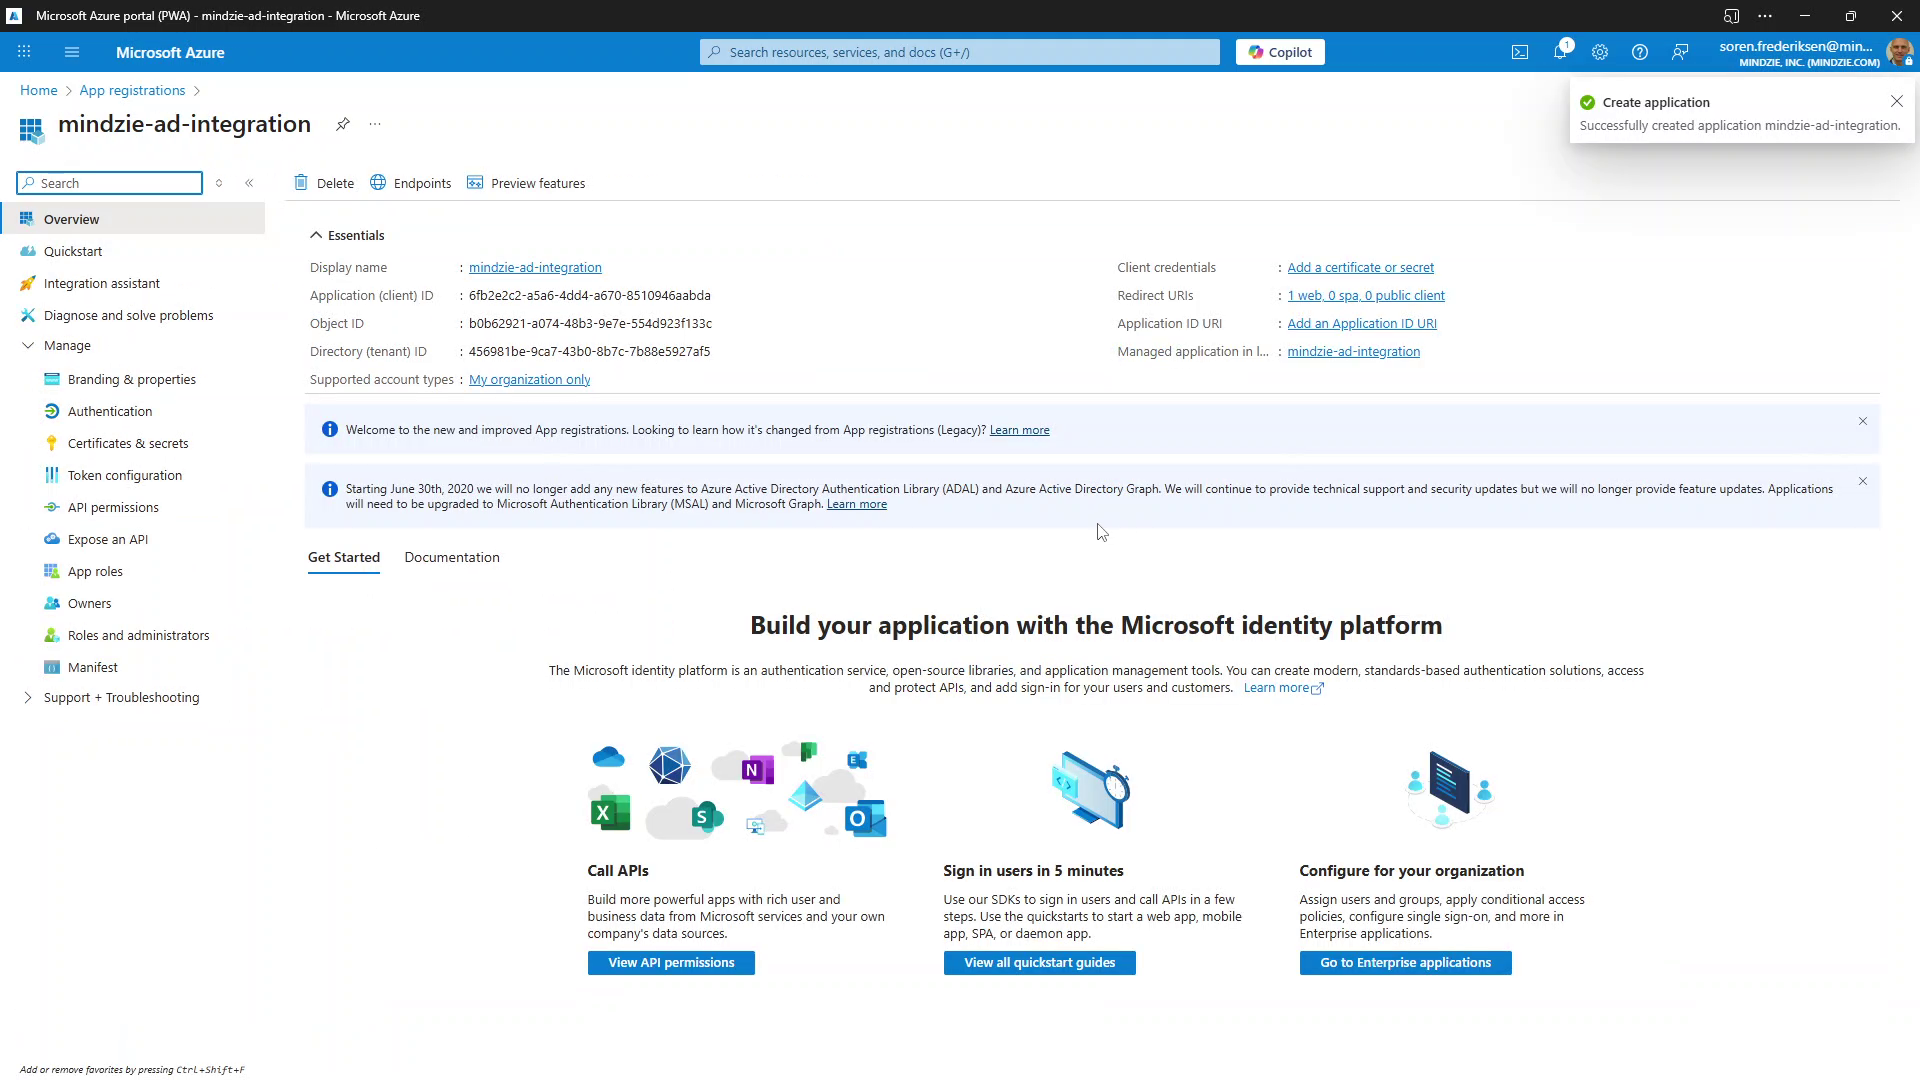Click the help question mark icon
The width and height of the screenshot is (1920, 1080).
click(x=1640, y=52)
